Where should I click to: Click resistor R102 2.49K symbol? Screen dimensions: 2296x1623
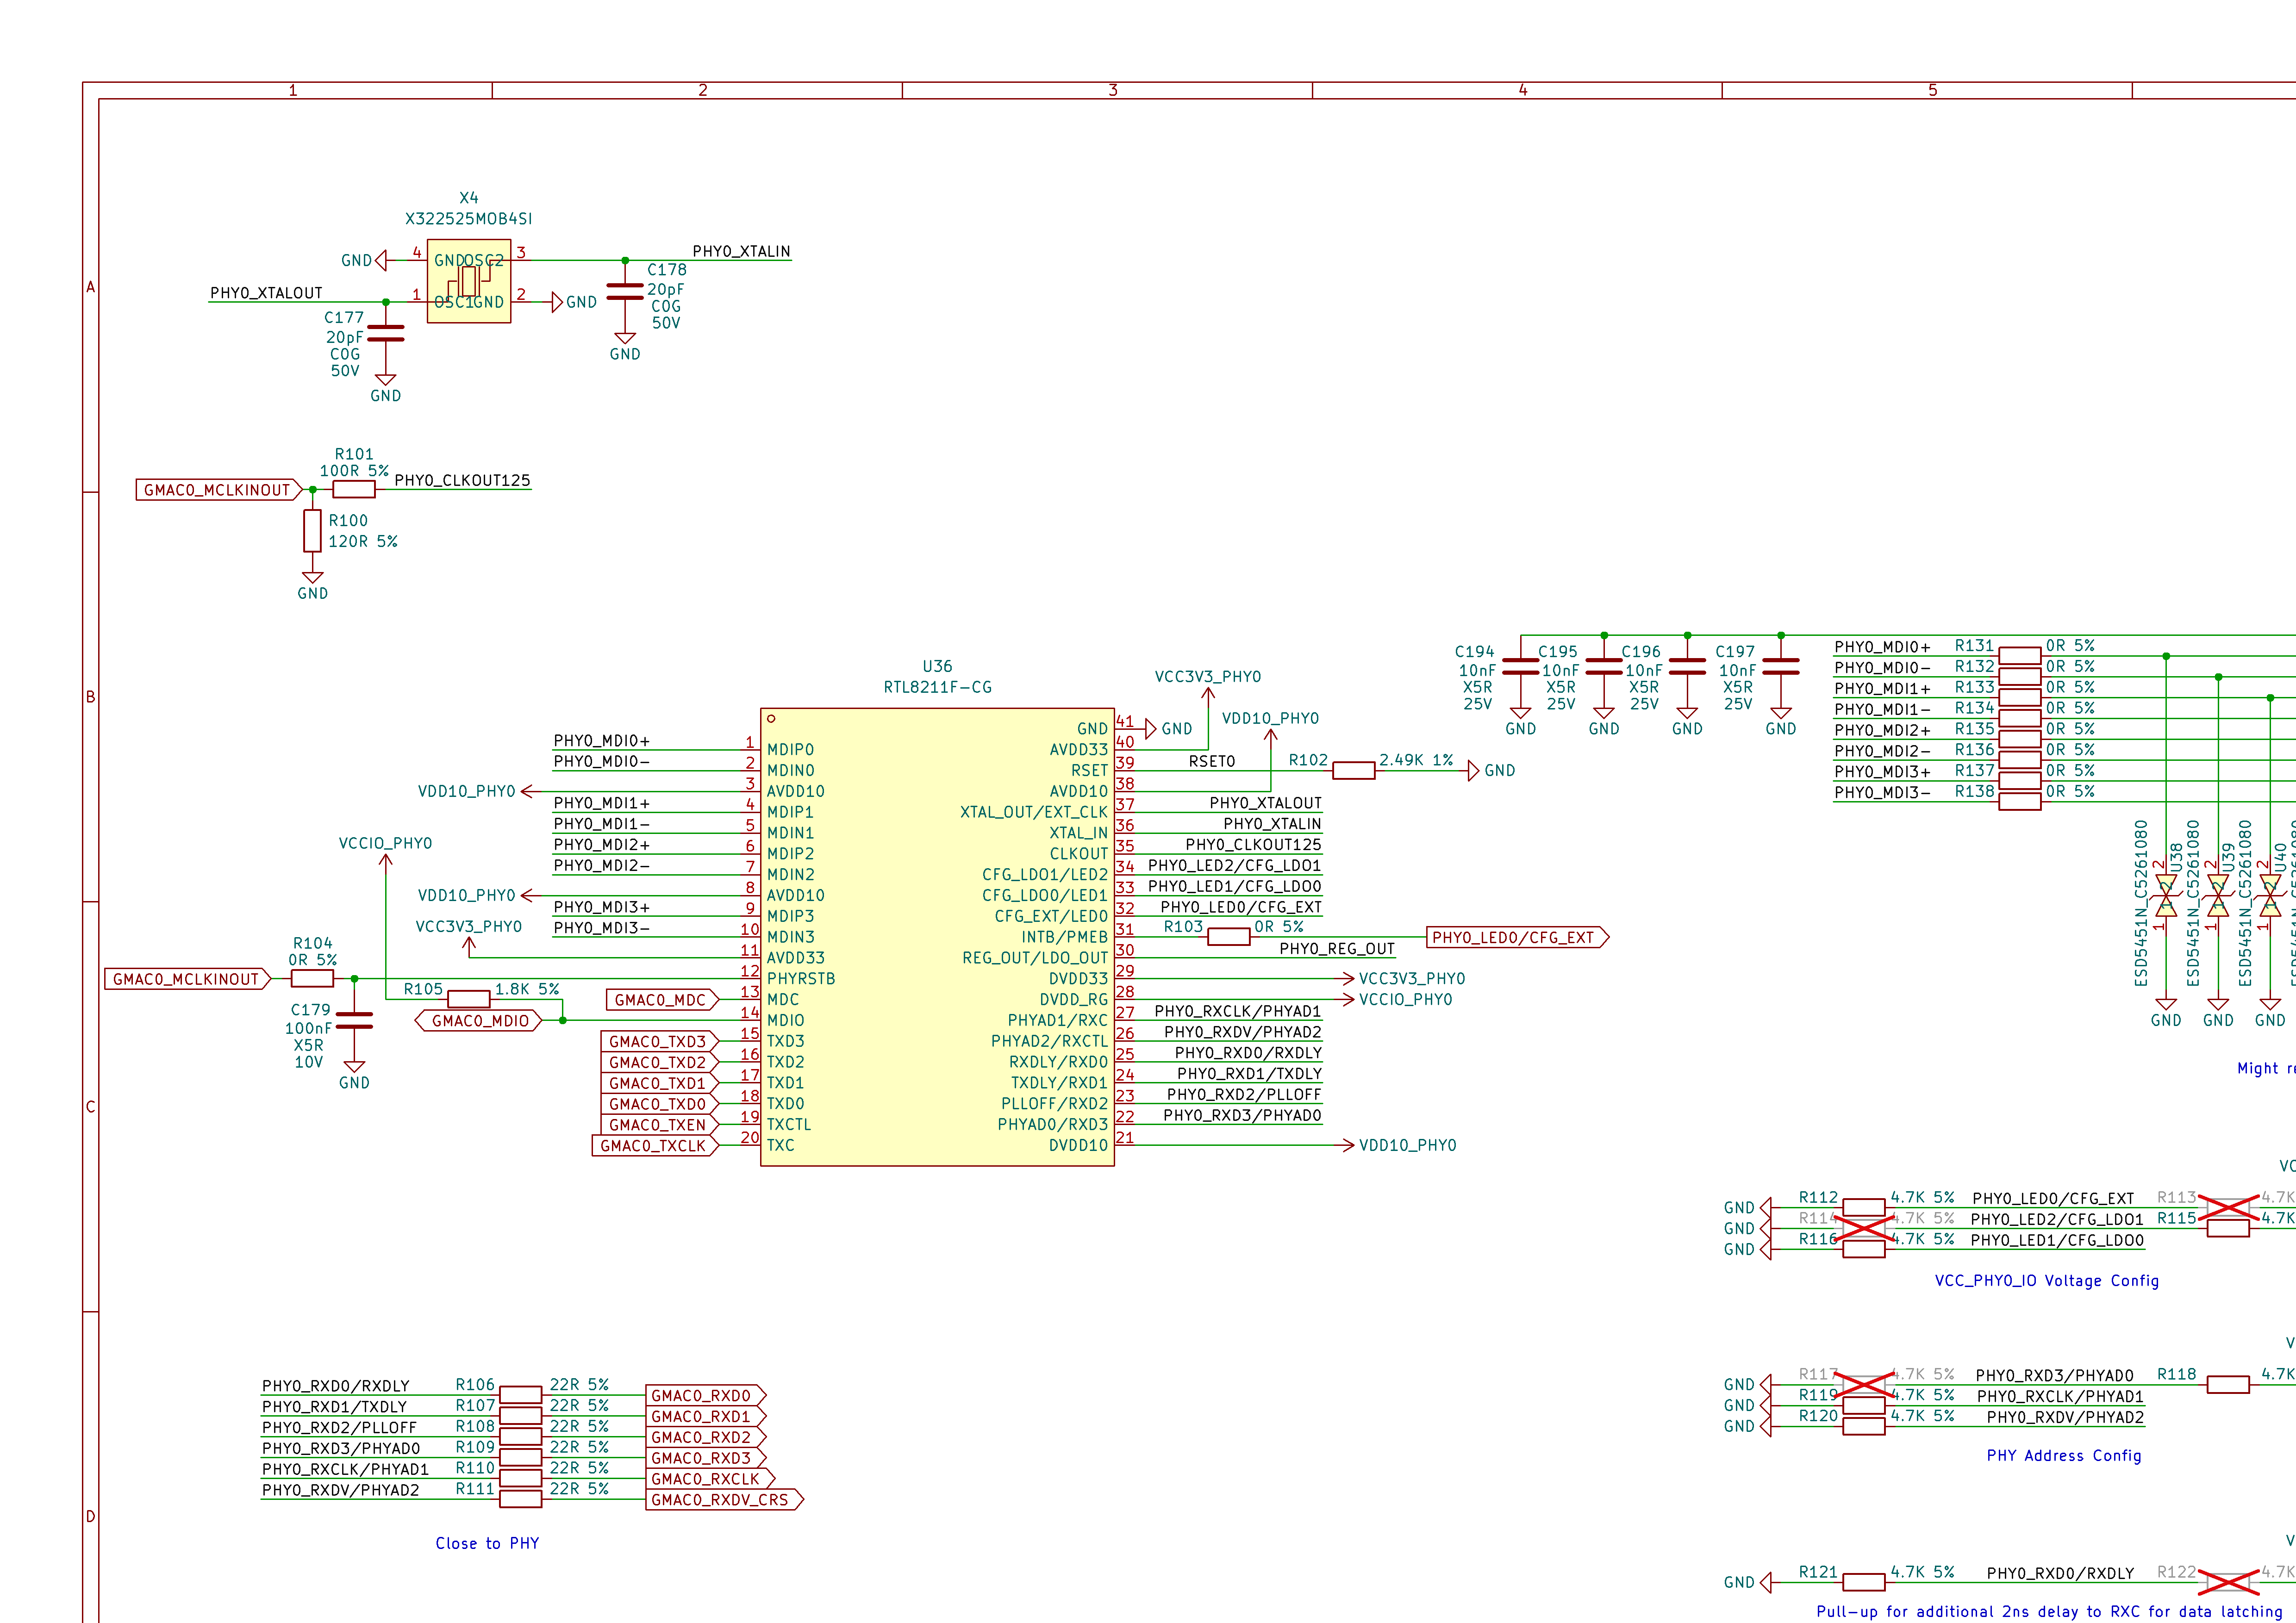coord(1353,770)
